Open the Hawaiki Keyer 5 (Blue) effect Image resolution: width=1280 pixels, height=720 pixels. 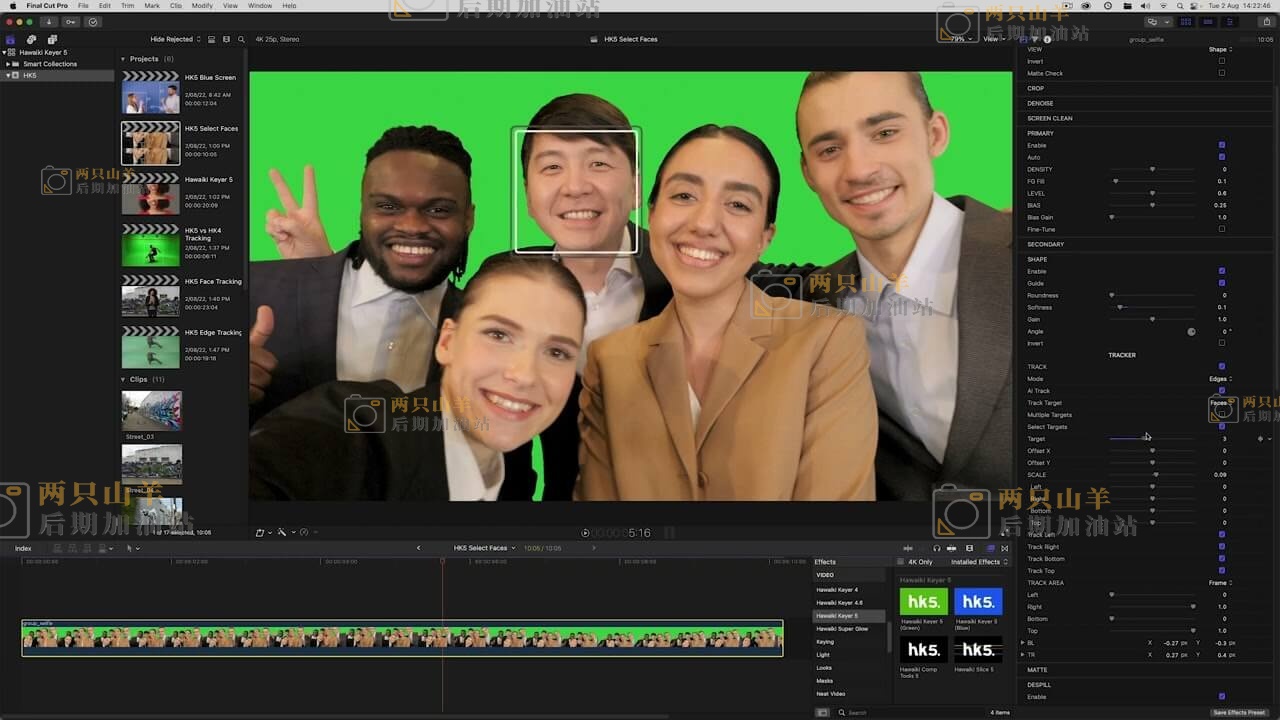[x=977, y=601]
